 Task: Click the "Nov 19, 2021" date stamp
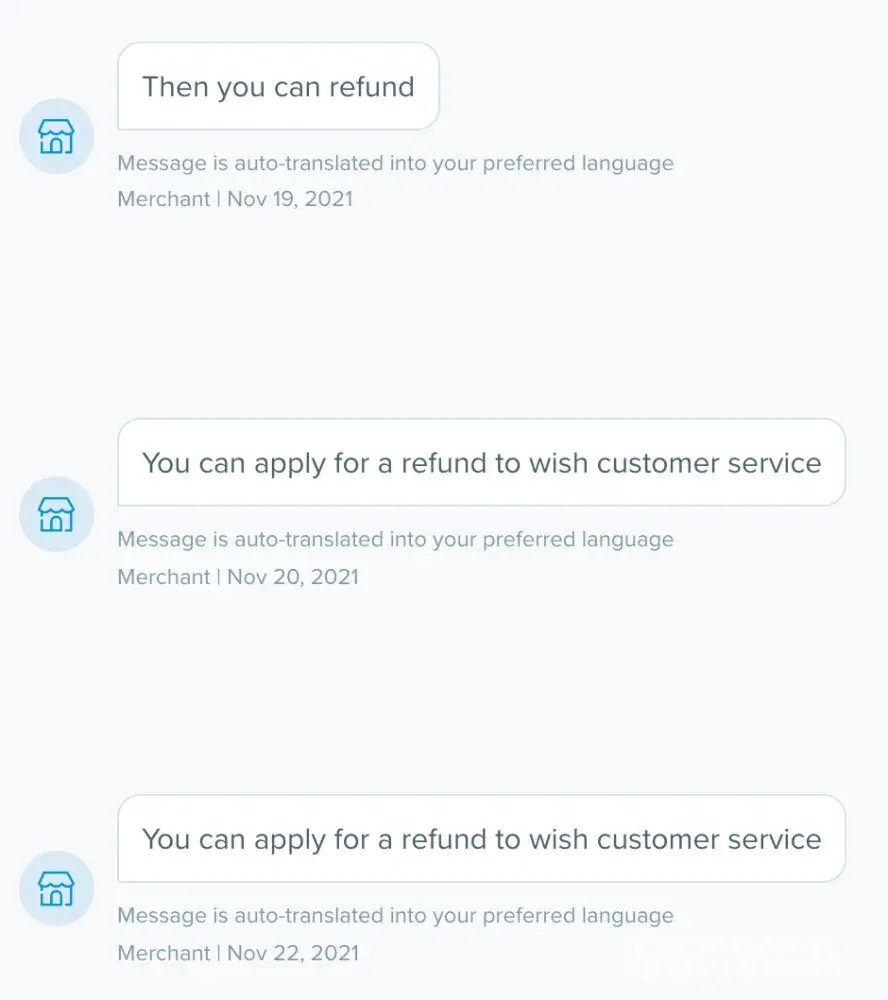point(290,198)
